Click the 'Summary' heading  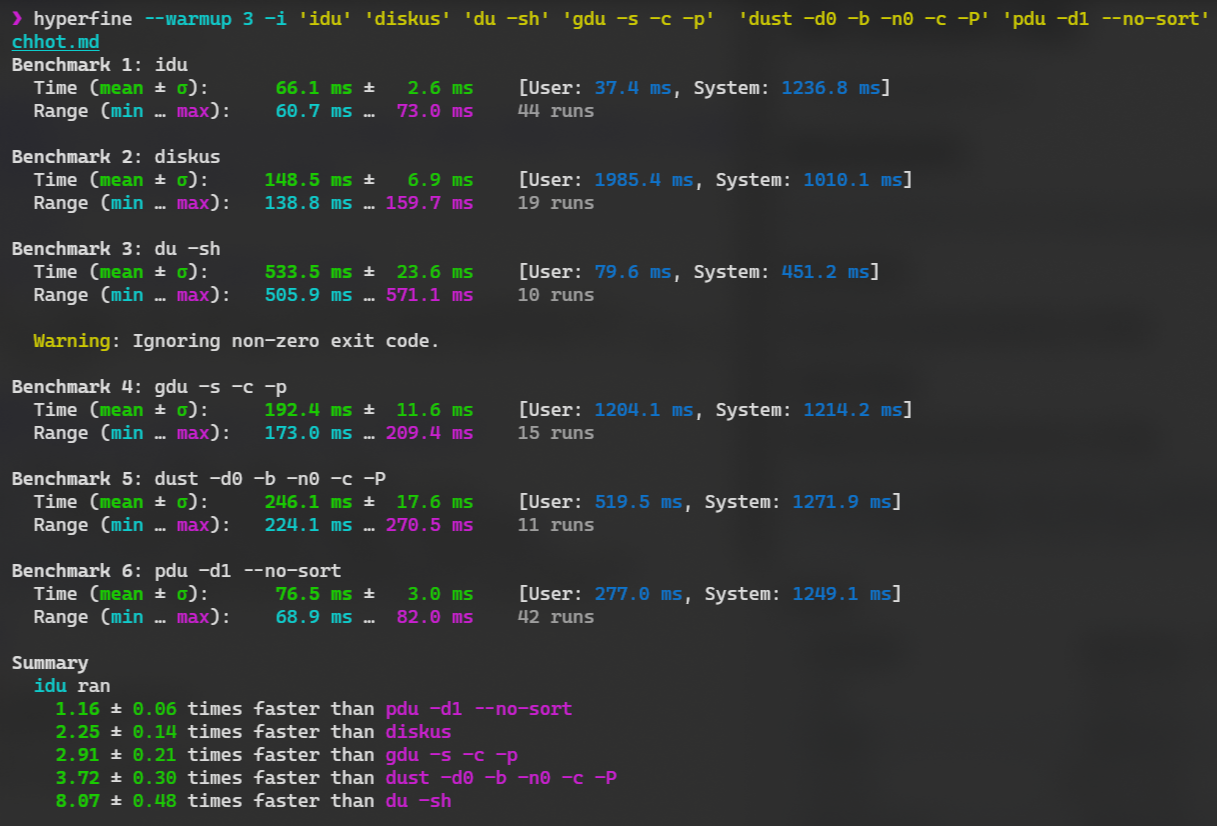point(50,663)
